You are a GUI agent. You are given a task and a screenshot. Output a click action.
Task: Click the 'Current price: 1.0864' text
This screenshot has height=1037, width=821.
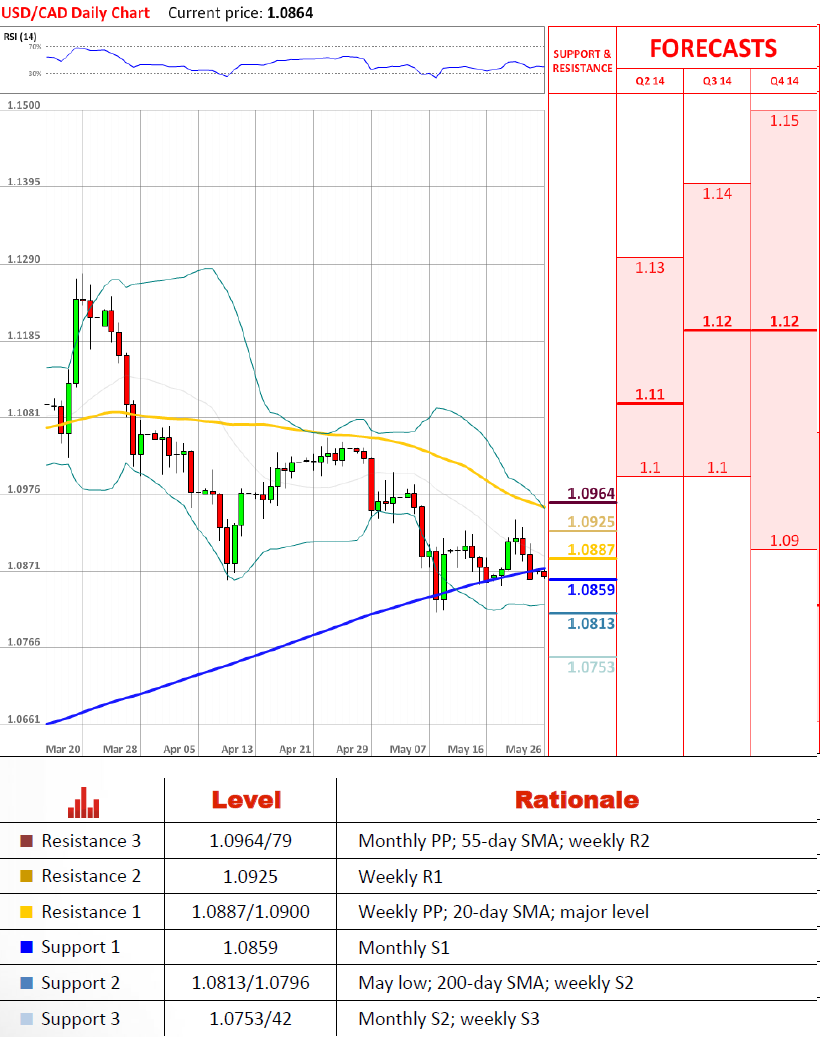pyautogui.click(x=241, y=13)
